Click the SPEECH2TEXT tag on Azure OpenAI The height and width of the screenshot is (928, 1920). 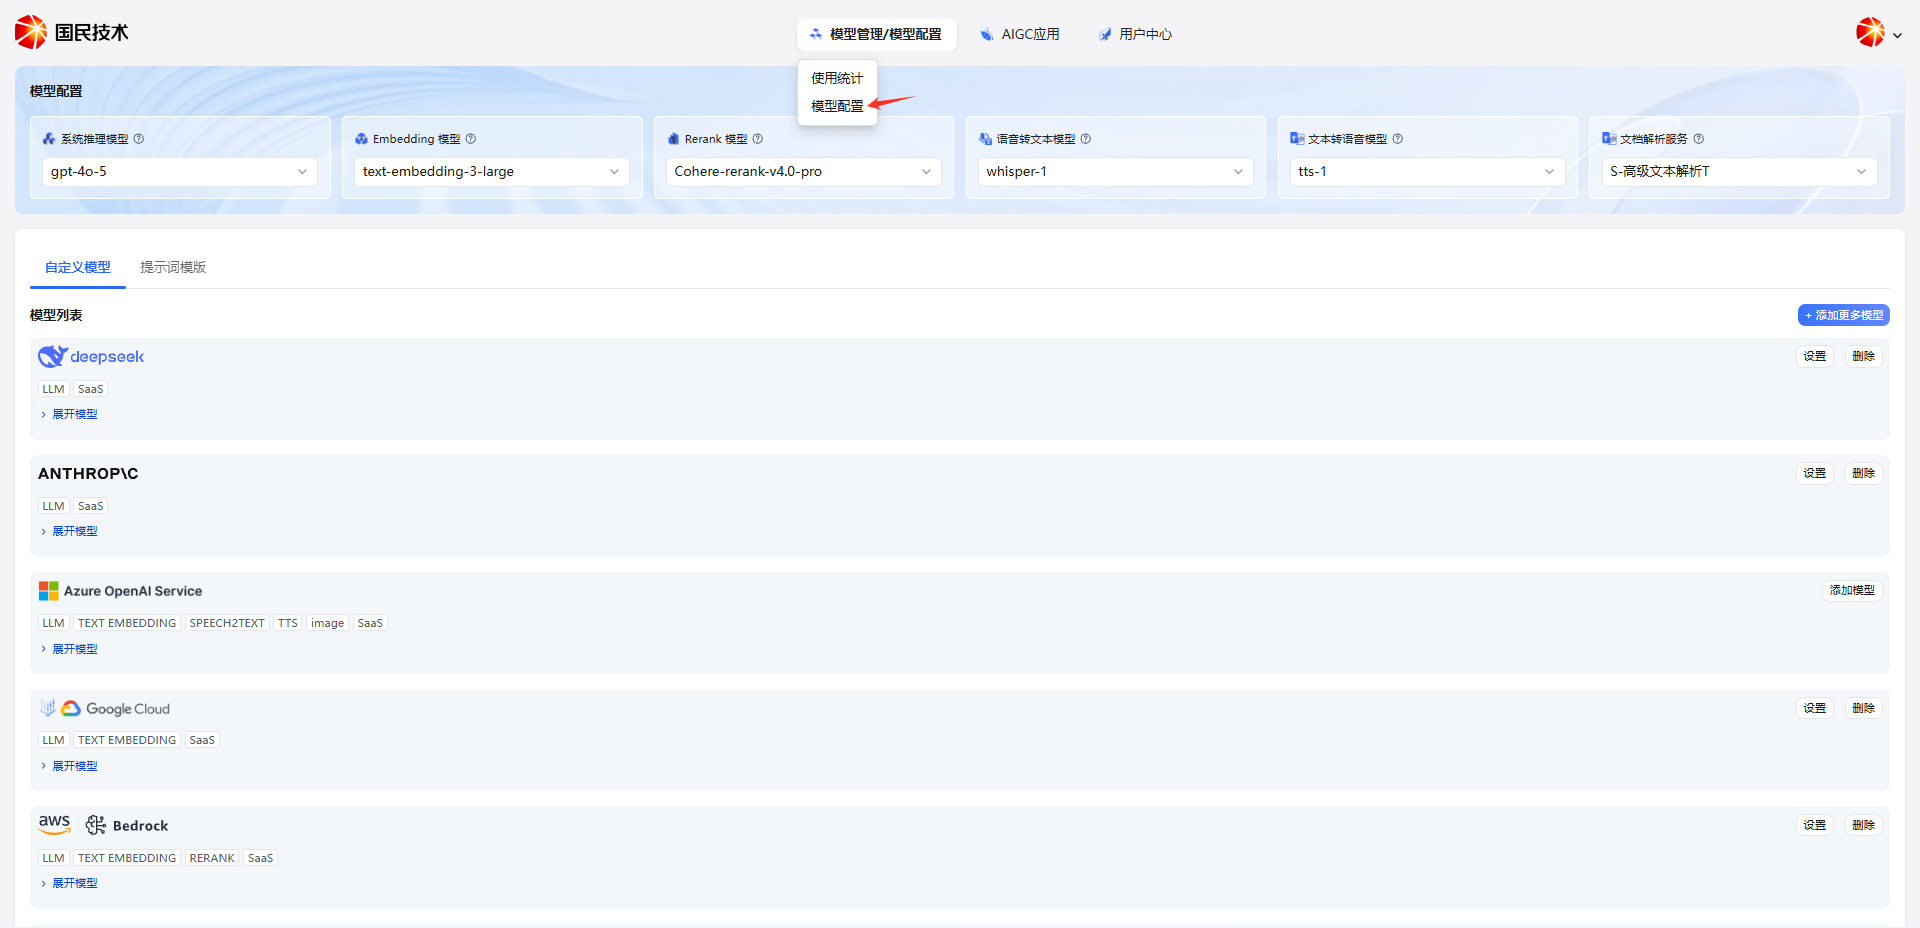pyautogui.click(x=227, y=623)
